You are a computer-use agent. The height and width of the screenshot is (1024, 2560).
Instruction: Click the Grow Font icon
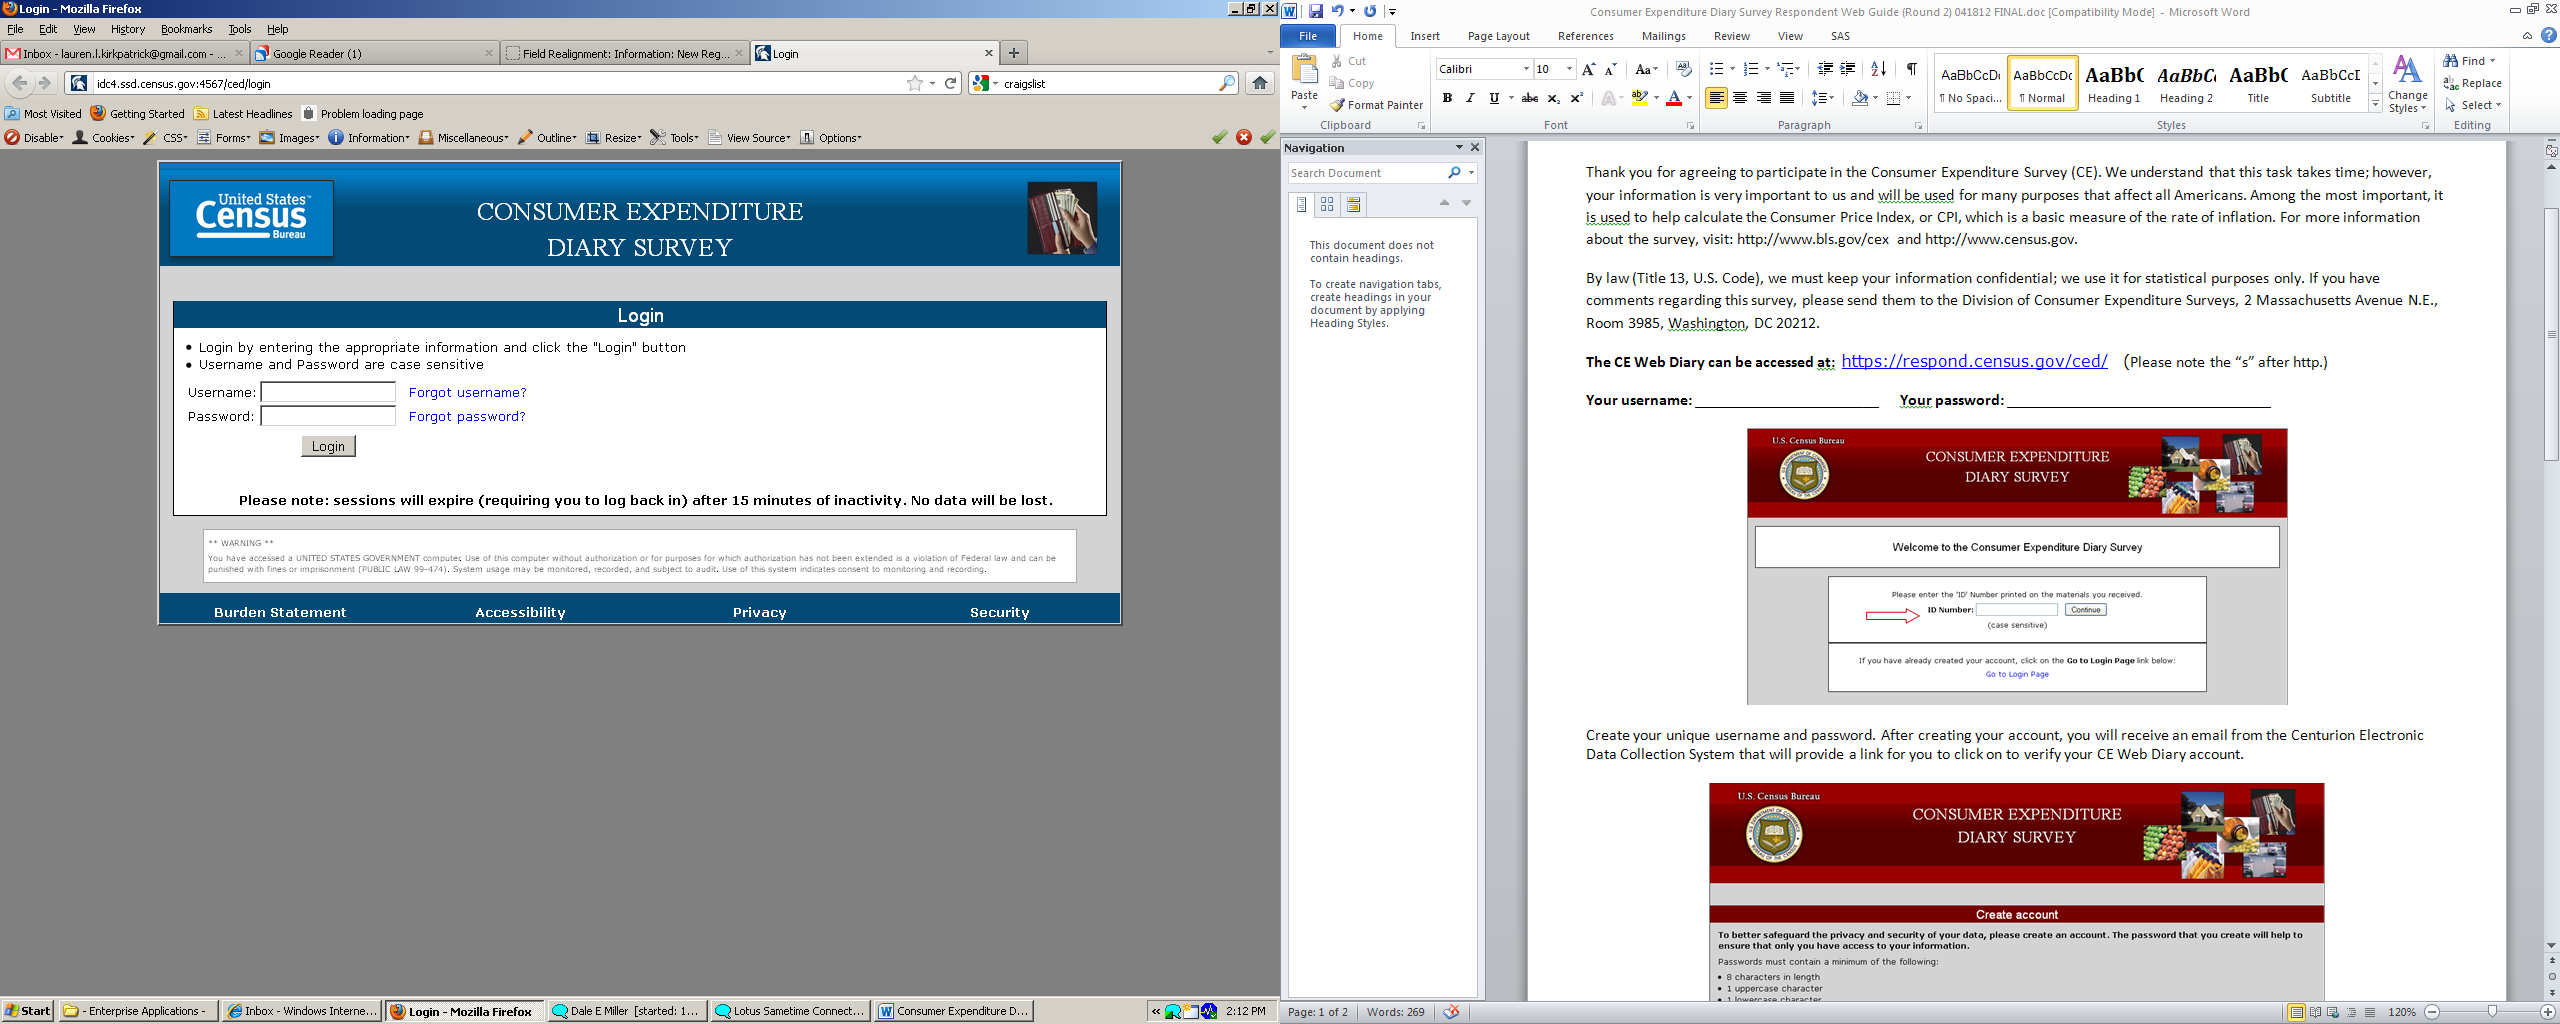coord(1588,69)
